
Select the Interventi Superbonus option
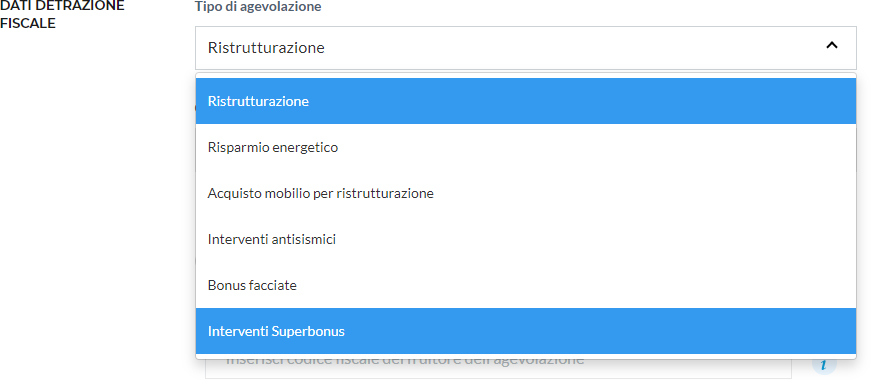click(x=525, y=331)
